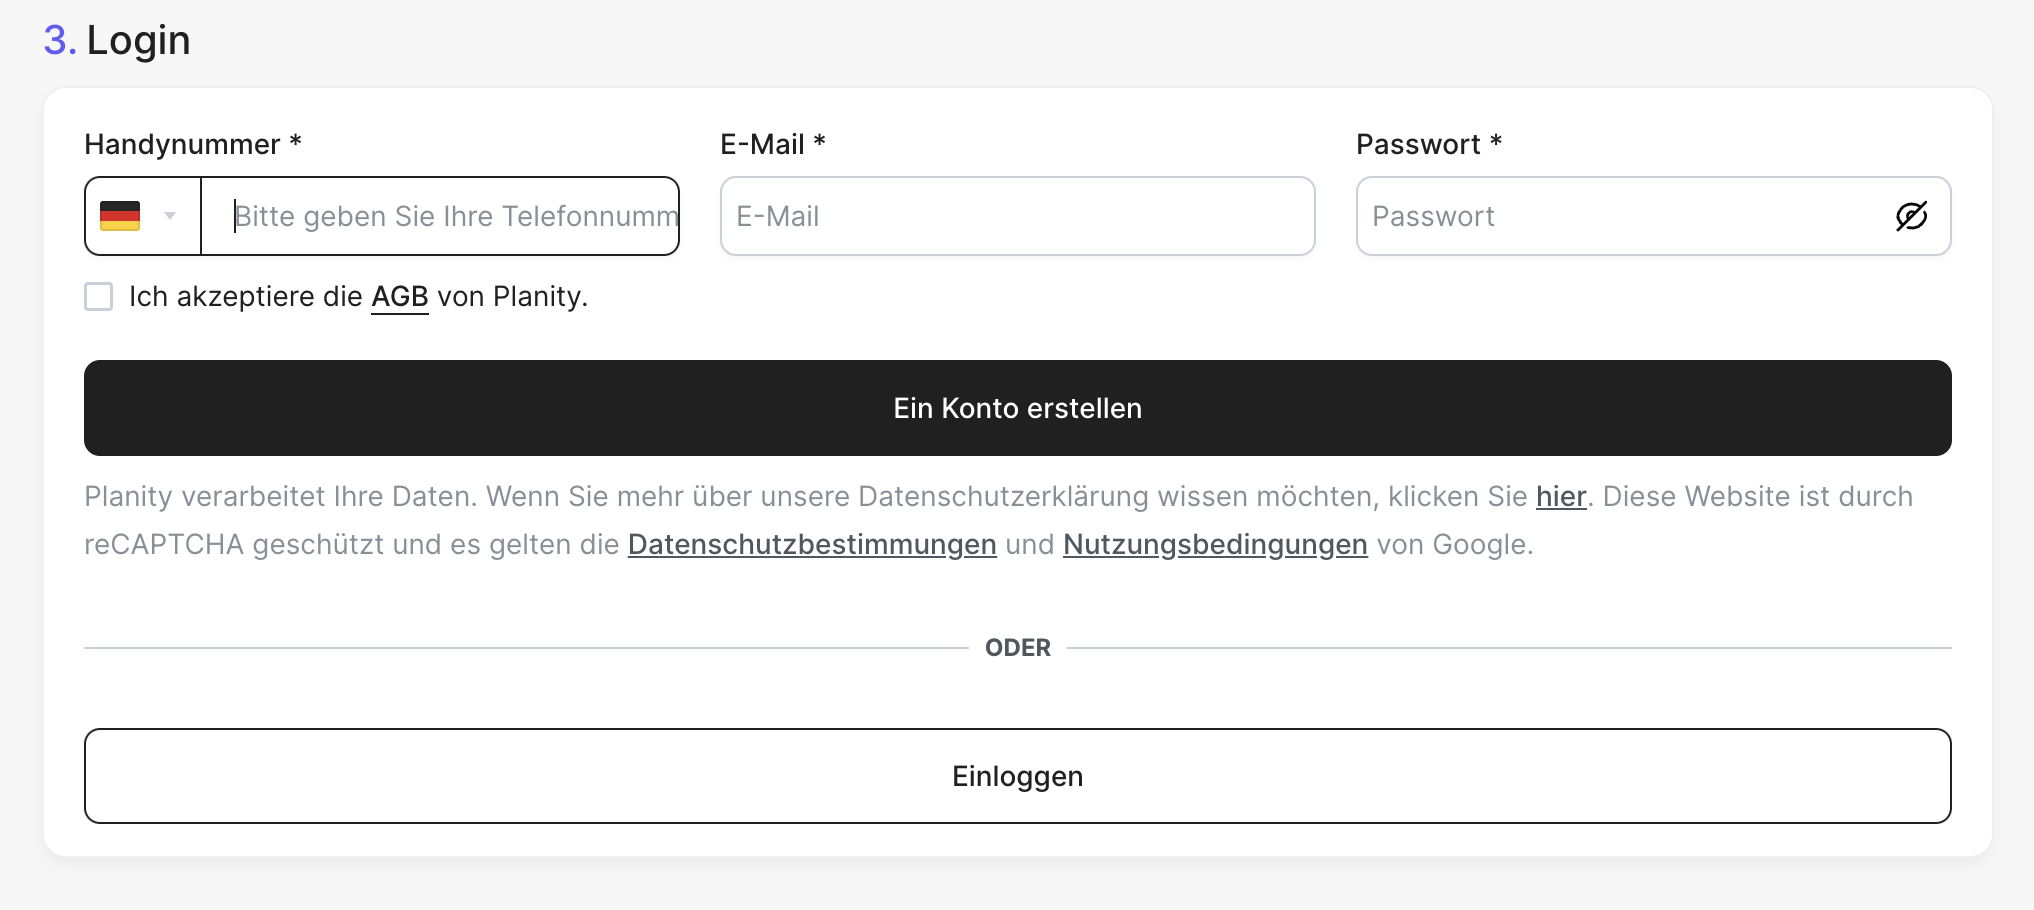The image size is (2034, 910).
Task: Follow the 'hier' privacy policy link
Action: 1561,497
